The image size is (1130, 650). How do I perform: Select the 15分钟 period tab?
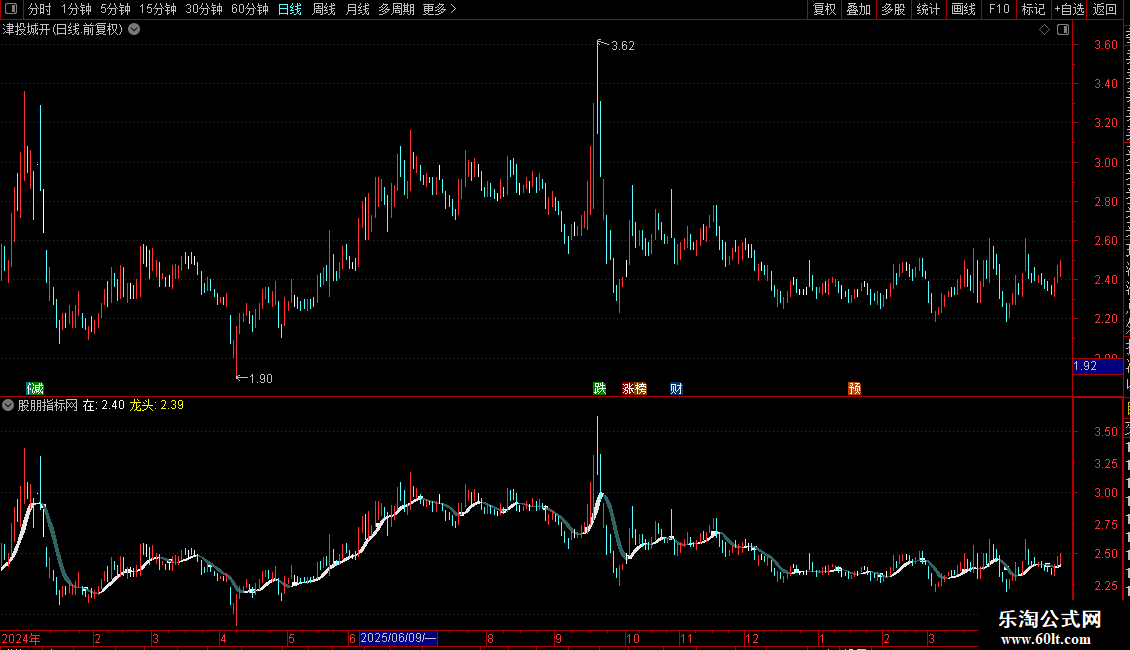point(158,9)
